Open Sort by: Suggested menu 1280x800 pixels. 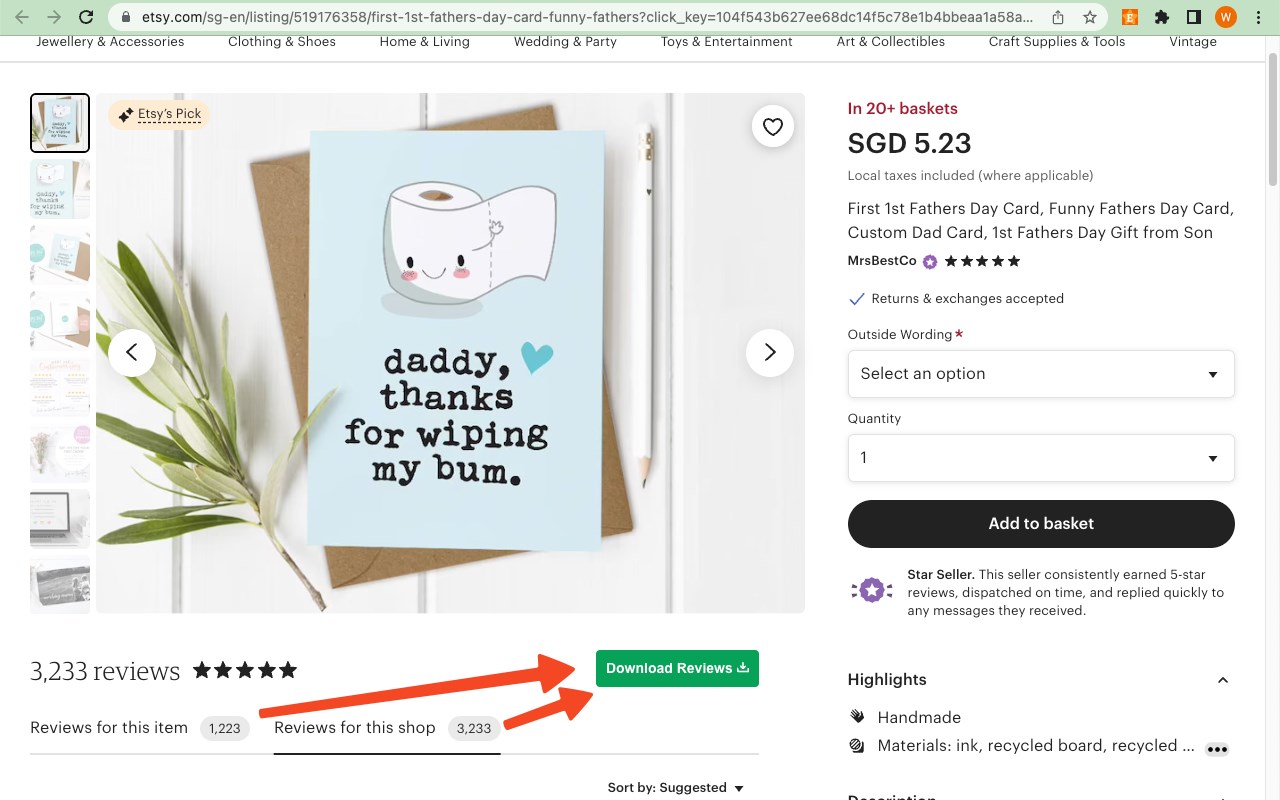pyautogui.click(x=675, y=788)
